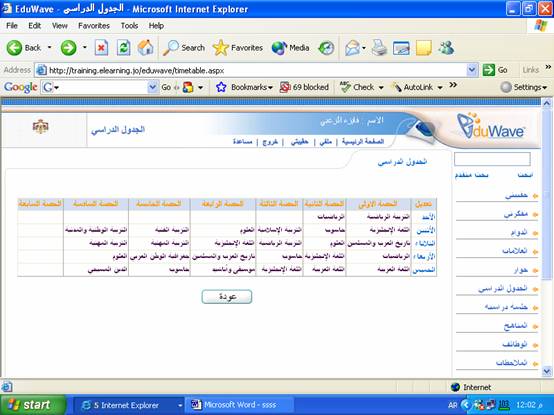Screen dimensions: 554x415
Task: Click the EduWave logo
Action: [491, 126]
